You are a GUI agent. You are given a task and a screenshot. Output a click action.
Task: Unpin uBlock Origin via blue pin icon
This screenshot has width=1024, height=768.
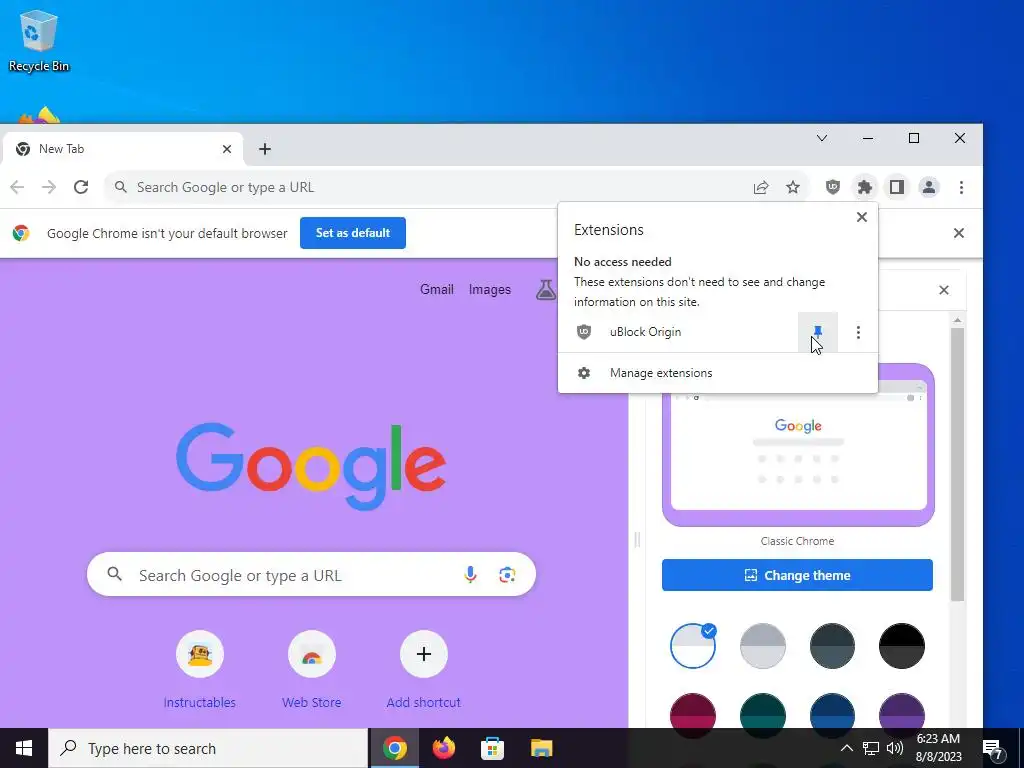(818, 332)
